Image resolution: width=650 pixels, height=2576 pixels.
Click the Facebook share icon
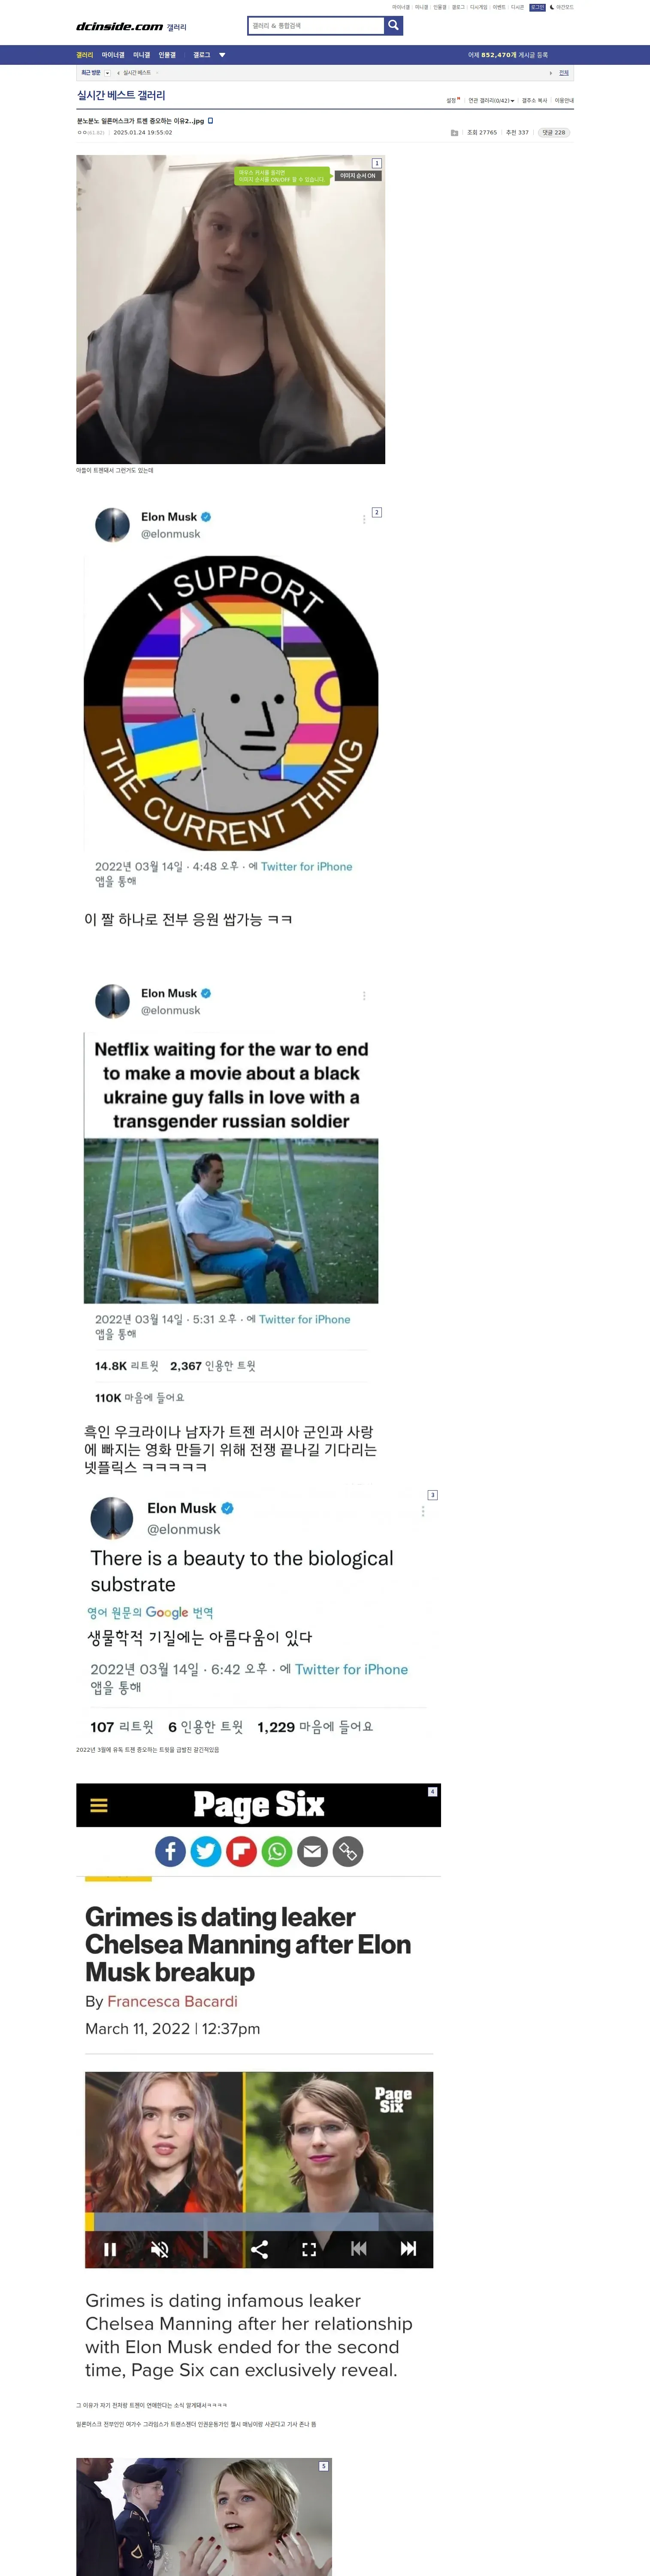click(x=170, y=1851)
